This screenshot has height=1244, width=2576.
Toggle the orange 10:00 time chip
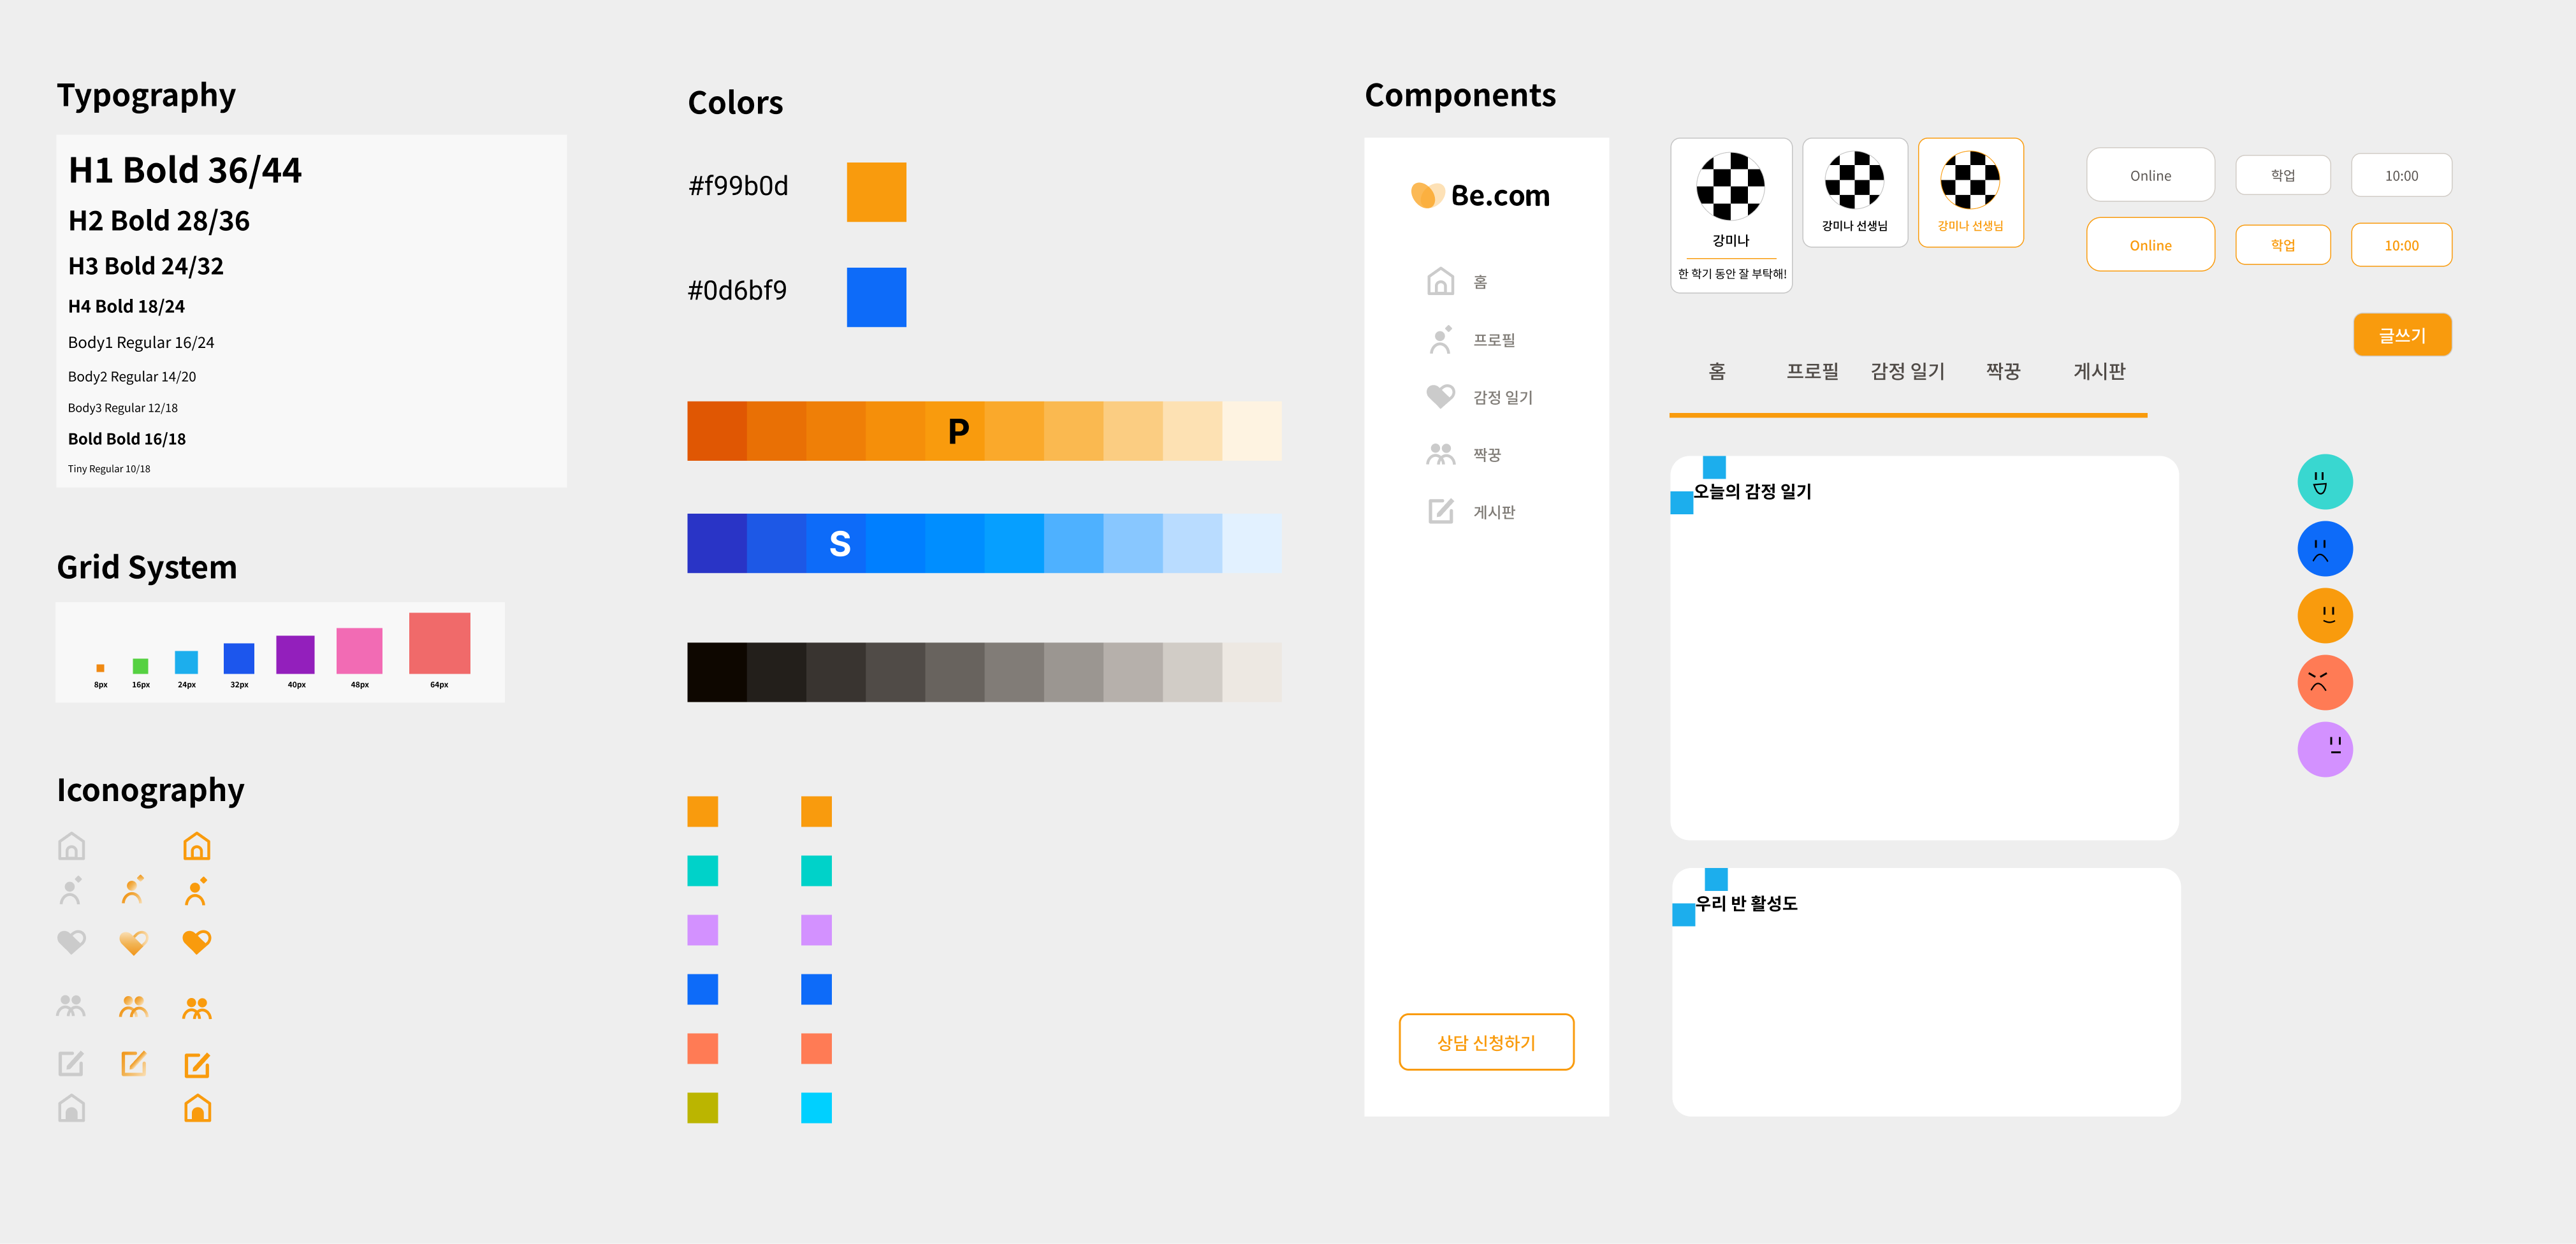[x=2401, y=245]
